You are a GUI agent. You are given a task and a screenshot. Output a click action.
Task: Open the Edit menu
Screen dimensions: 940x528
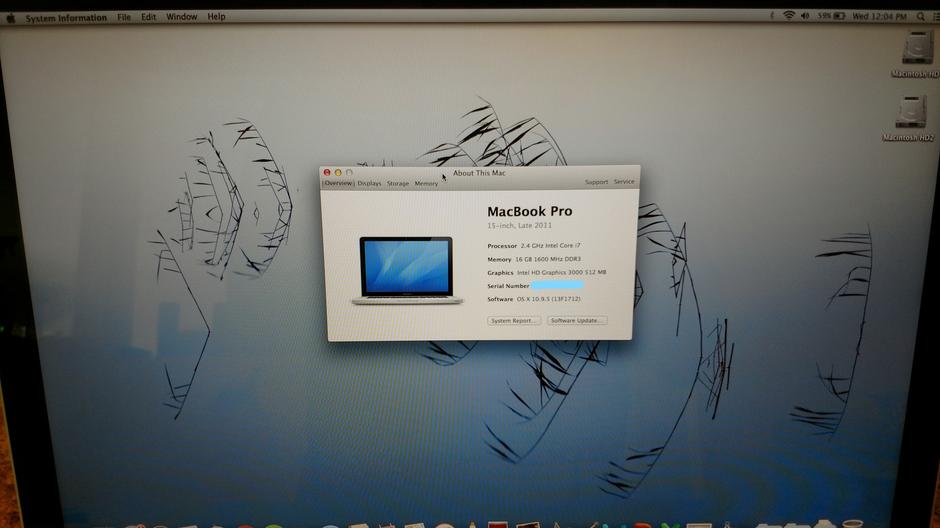[148, 17]
